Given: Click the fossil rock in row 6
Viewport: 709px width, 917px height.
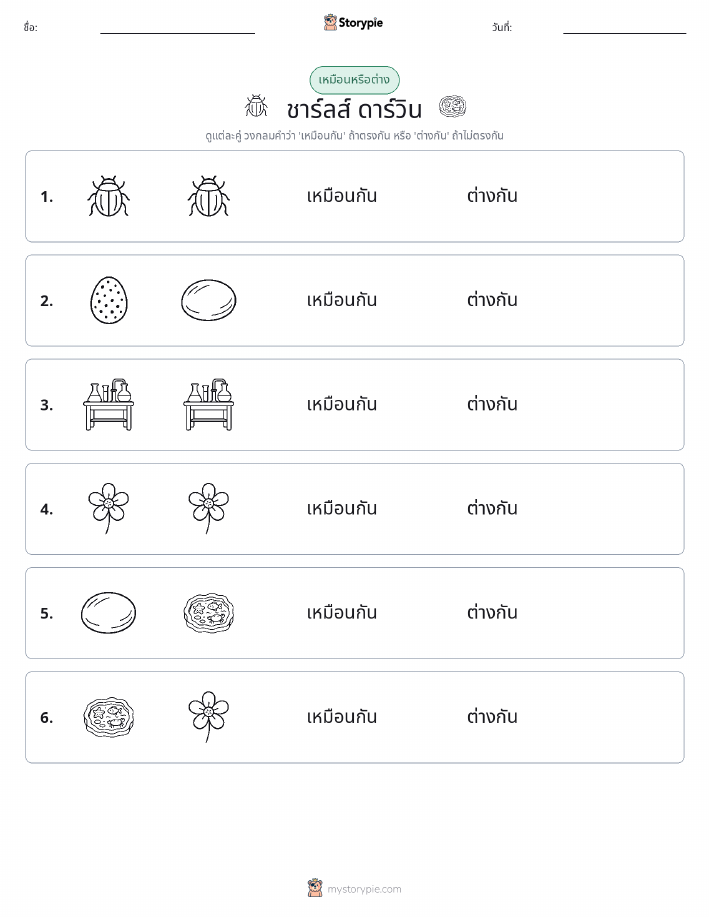Looking at the screenshot, I should point(109,717).
